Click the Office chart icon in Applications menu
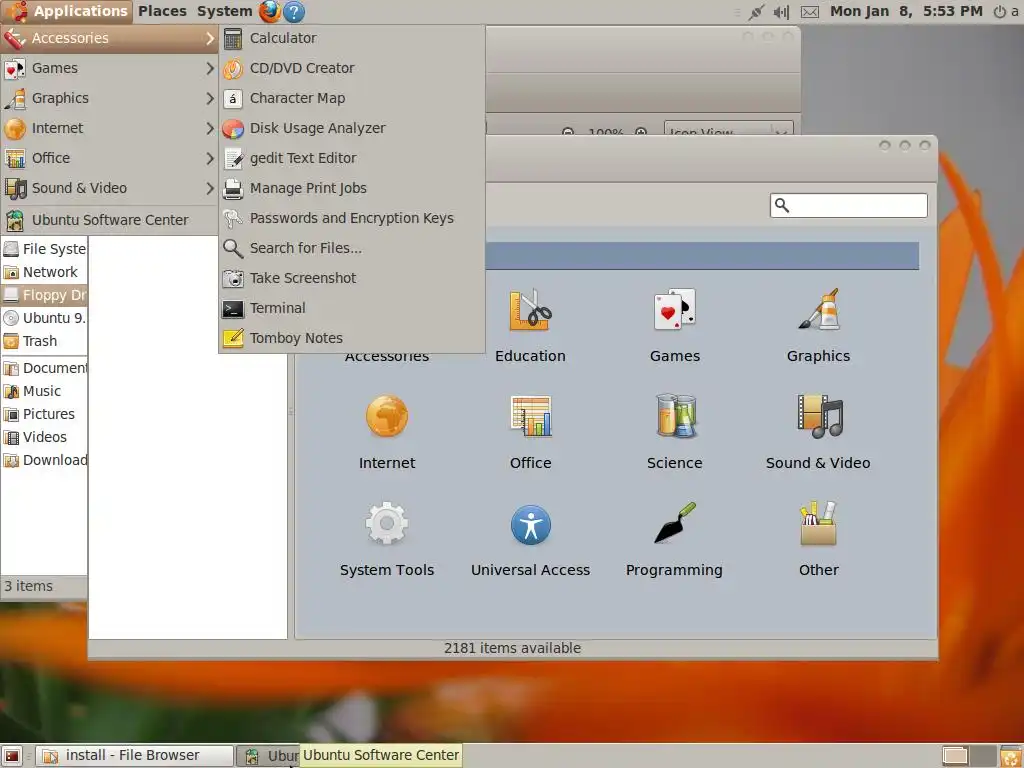Viewport: 1024px width, 768px height. pyautogui.click(x=14, y=158)
